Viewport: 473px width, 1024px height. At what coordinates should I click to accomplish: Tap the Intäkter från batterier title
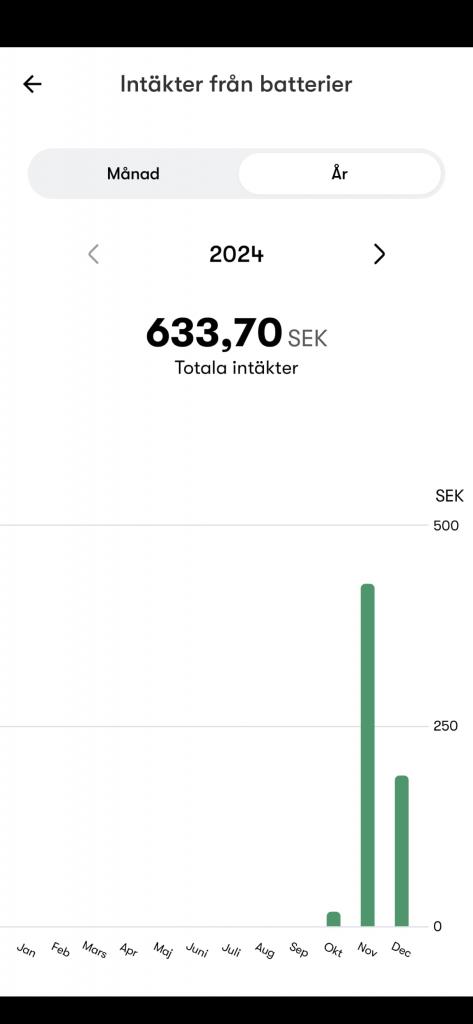(x=236, y=84)
